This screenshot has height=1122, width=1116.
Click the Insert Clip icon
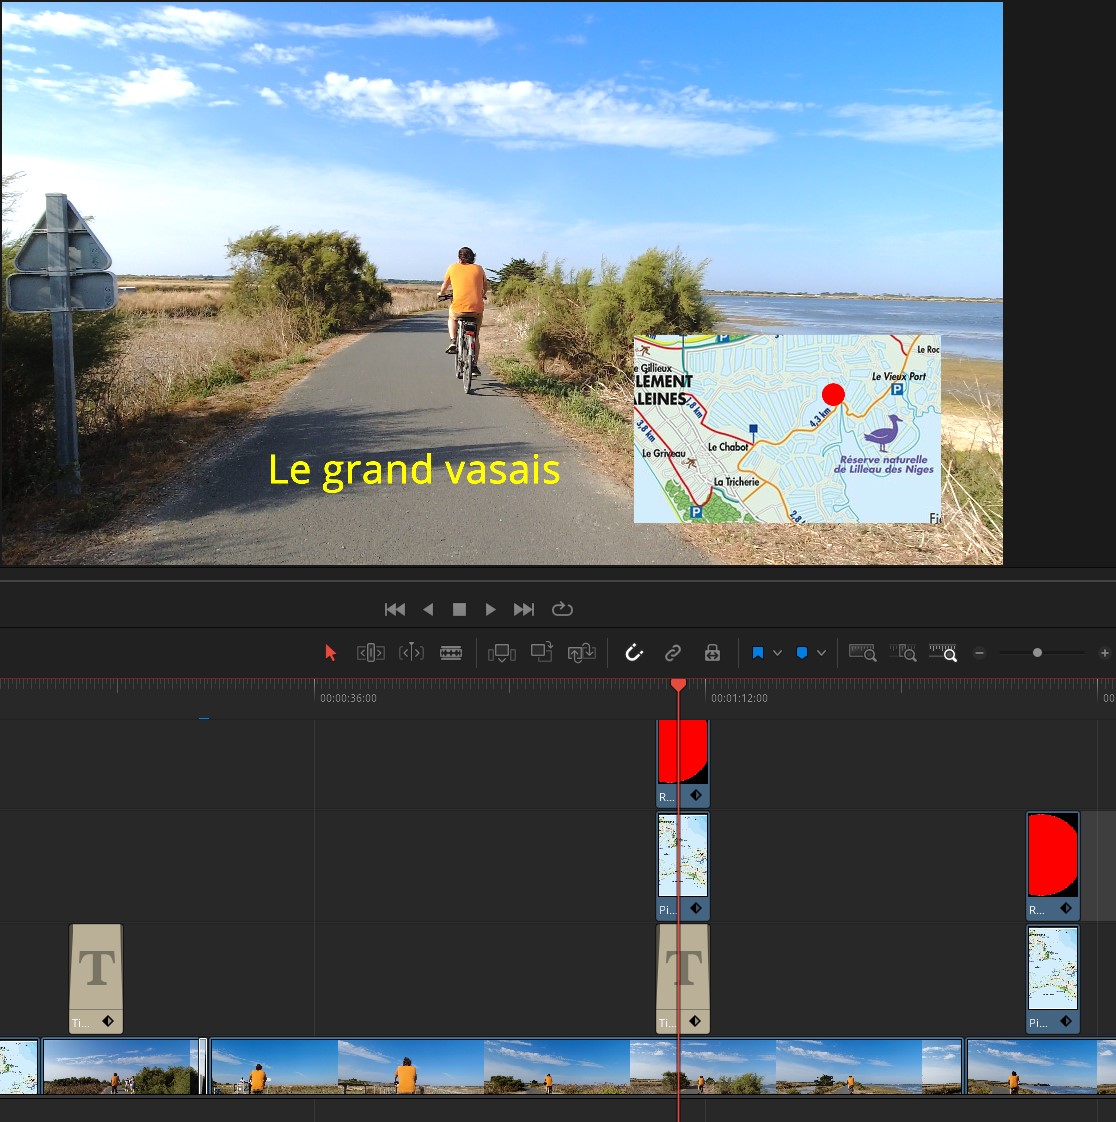tap(501, 653)
